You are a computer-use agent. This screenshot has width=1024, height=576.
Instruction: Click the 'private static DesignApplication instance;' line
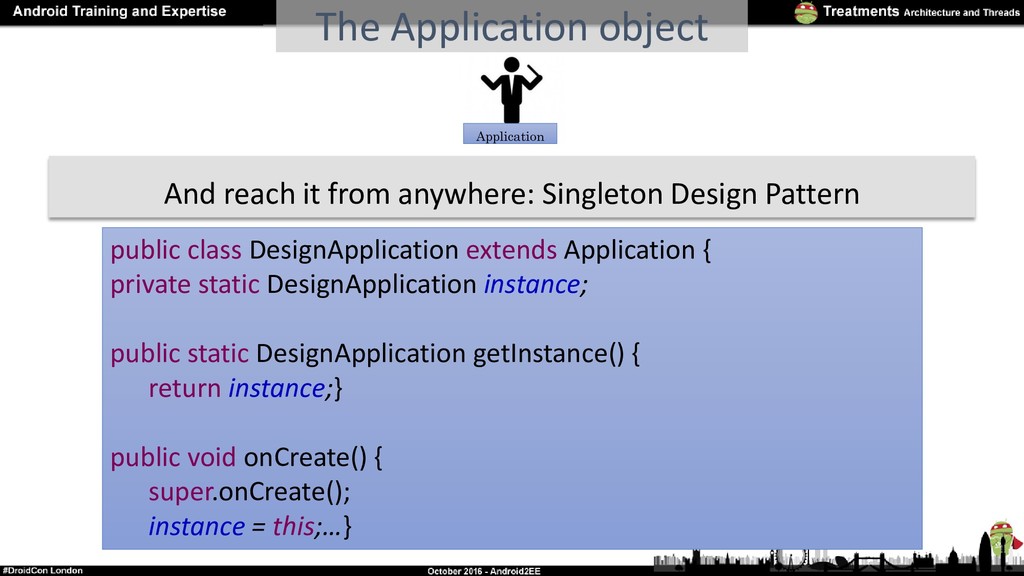349,285
